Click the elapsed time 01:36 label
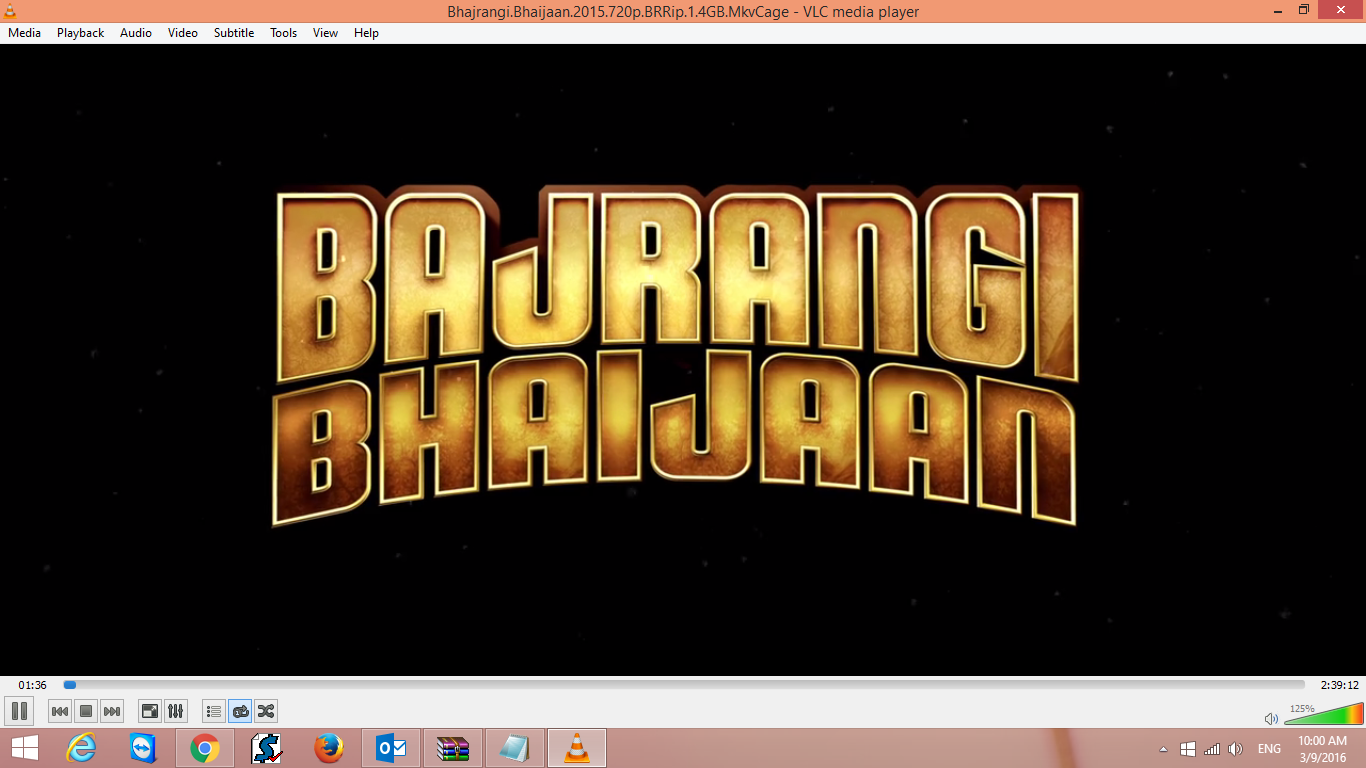Screen dimensions: 1366x768 [x=33, y=685]
